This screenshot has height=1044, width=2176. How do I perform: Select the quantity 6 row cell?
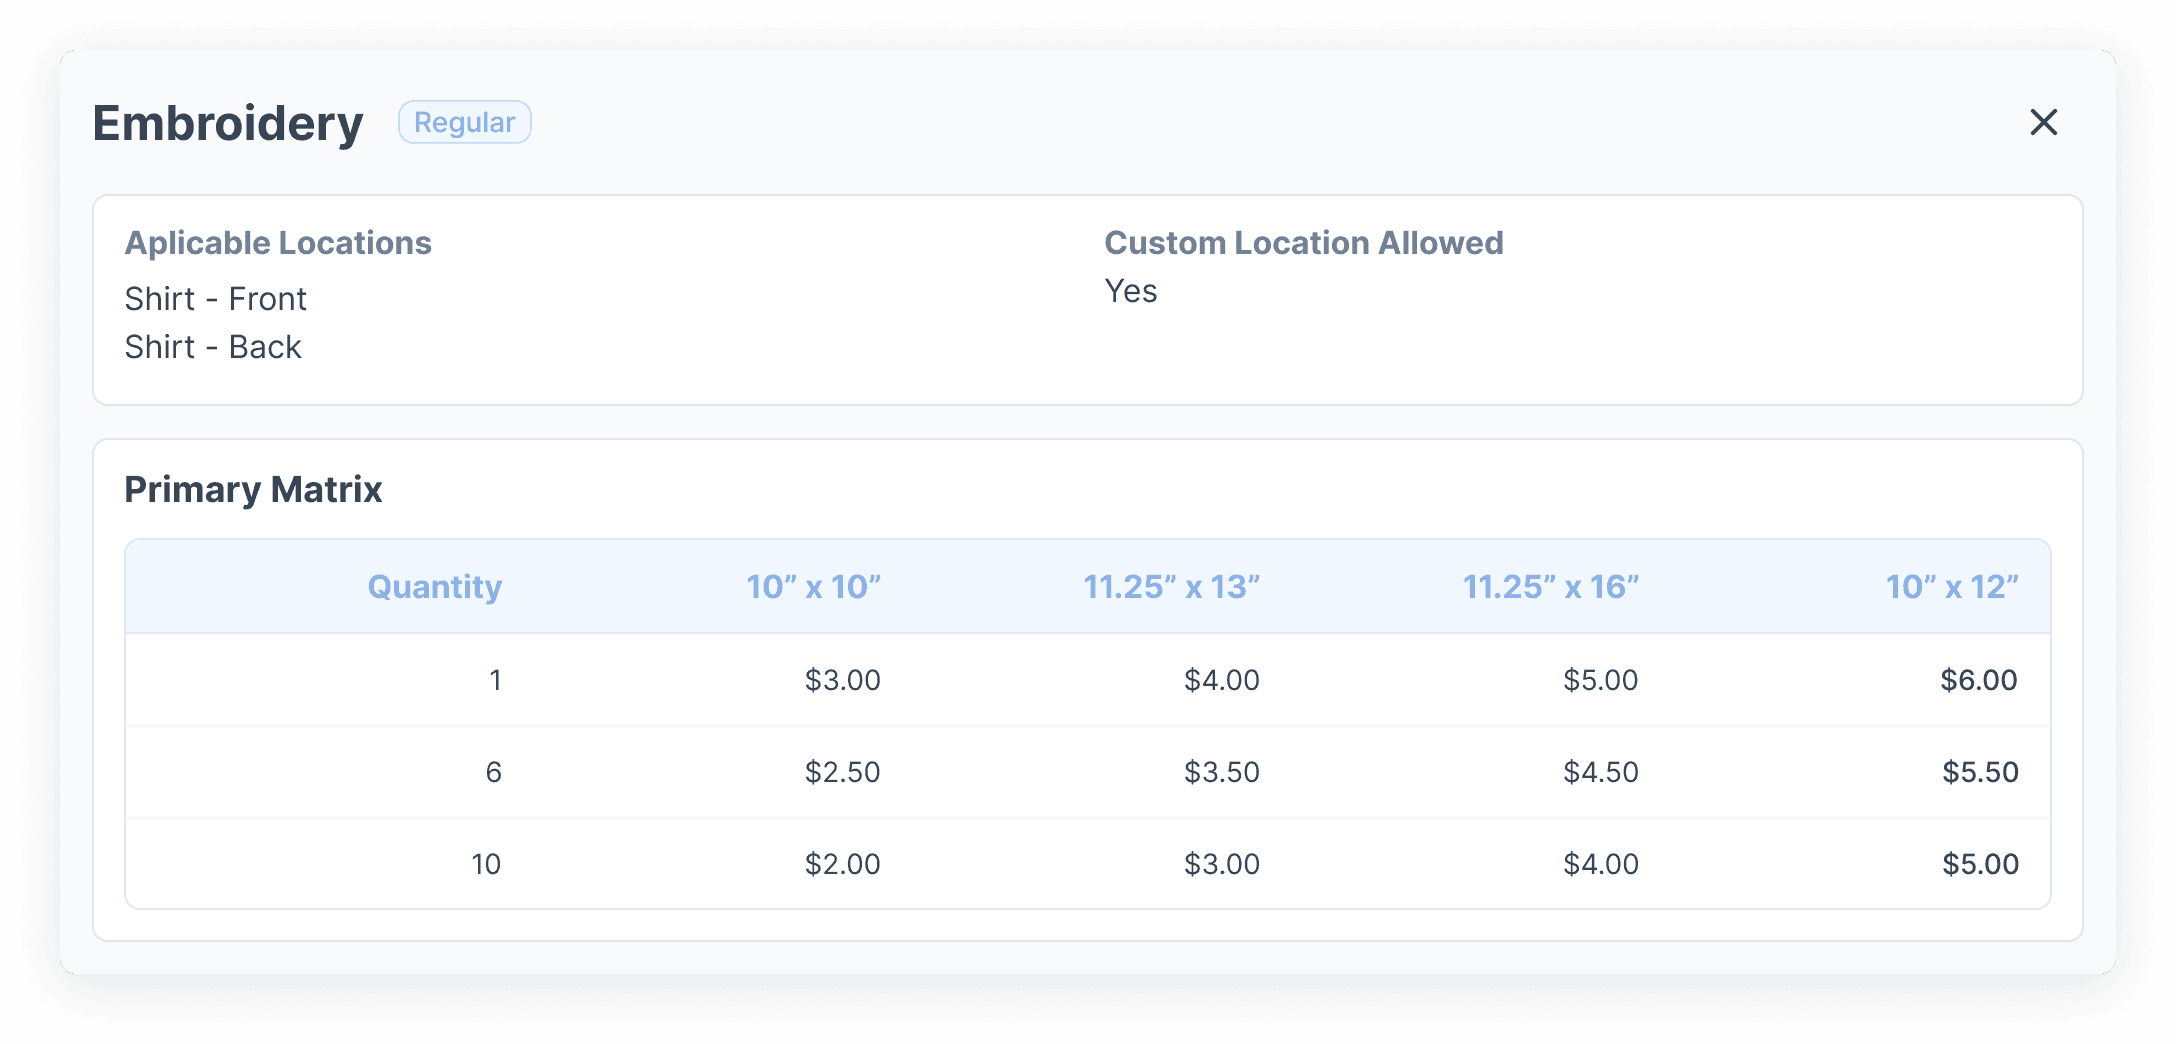point(493,772)
